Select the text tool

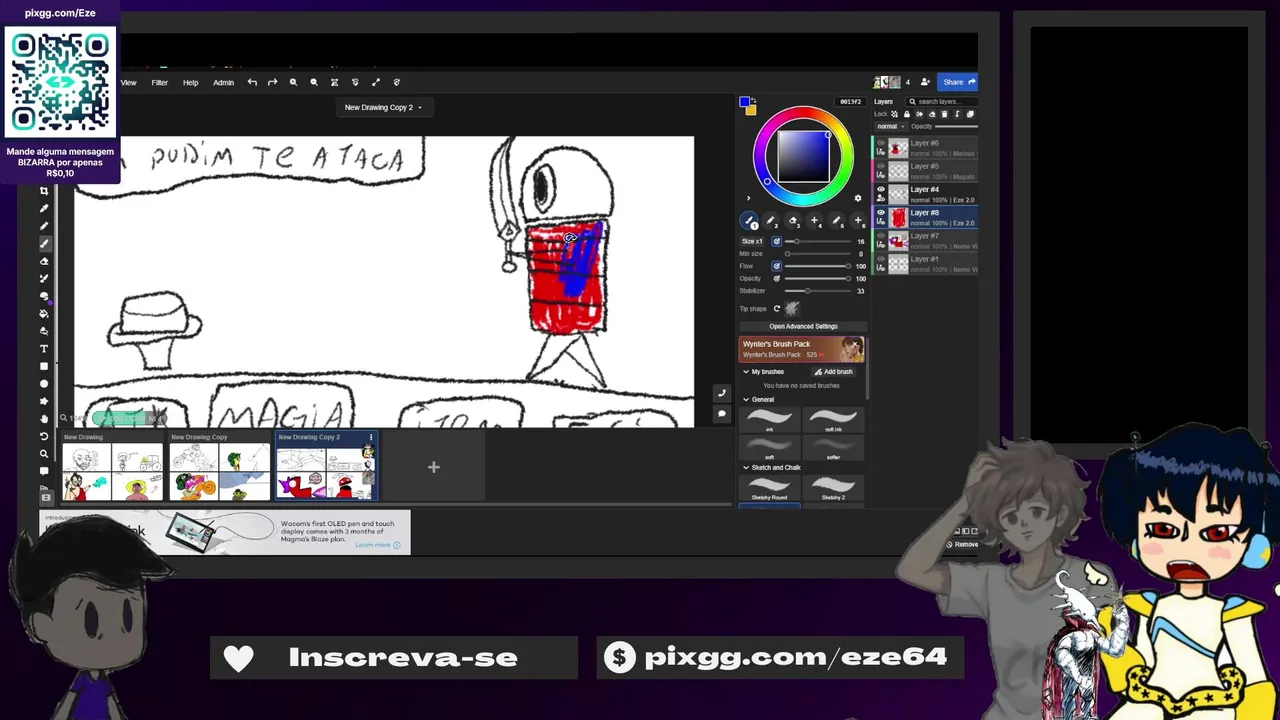[x=44, y=348]
